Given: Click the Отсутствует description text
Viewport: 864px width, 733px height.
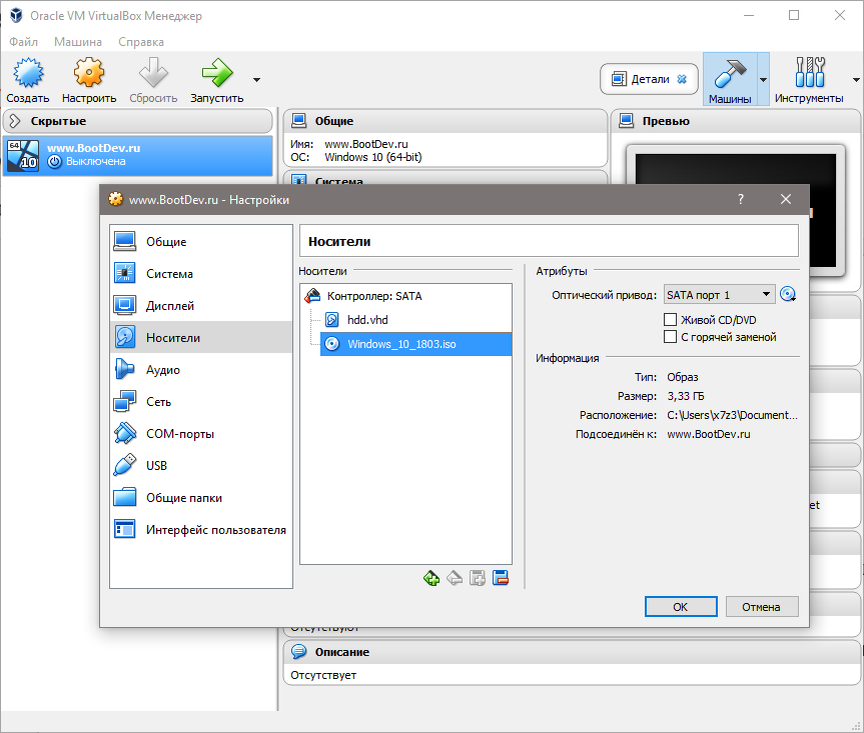Looking at the screenshot, I should (x=323, y=675).
